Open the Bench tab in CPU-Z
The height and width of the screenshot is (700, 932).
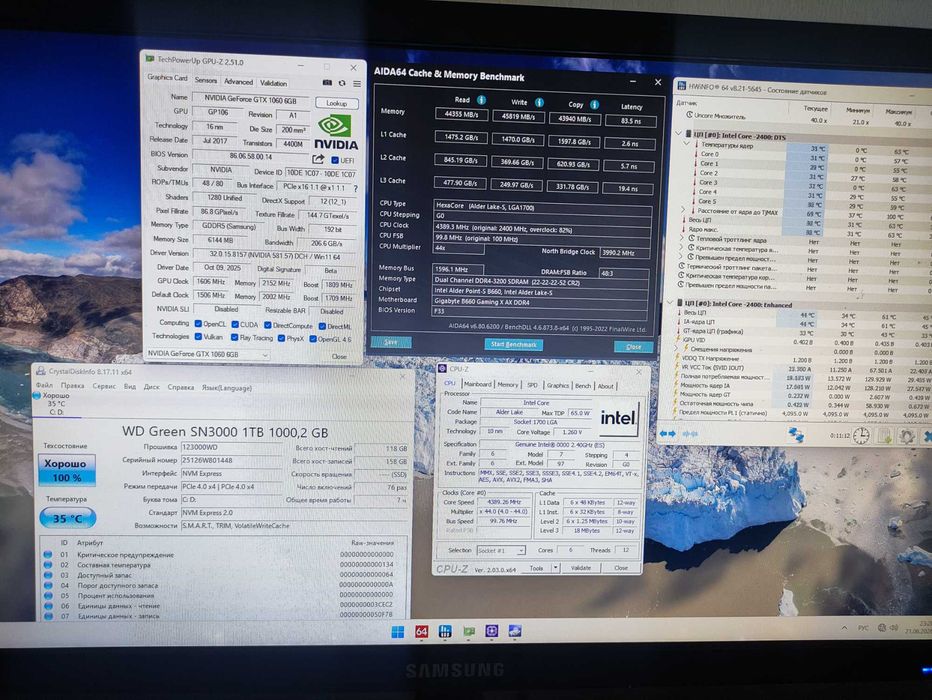[x=583, y=386]
